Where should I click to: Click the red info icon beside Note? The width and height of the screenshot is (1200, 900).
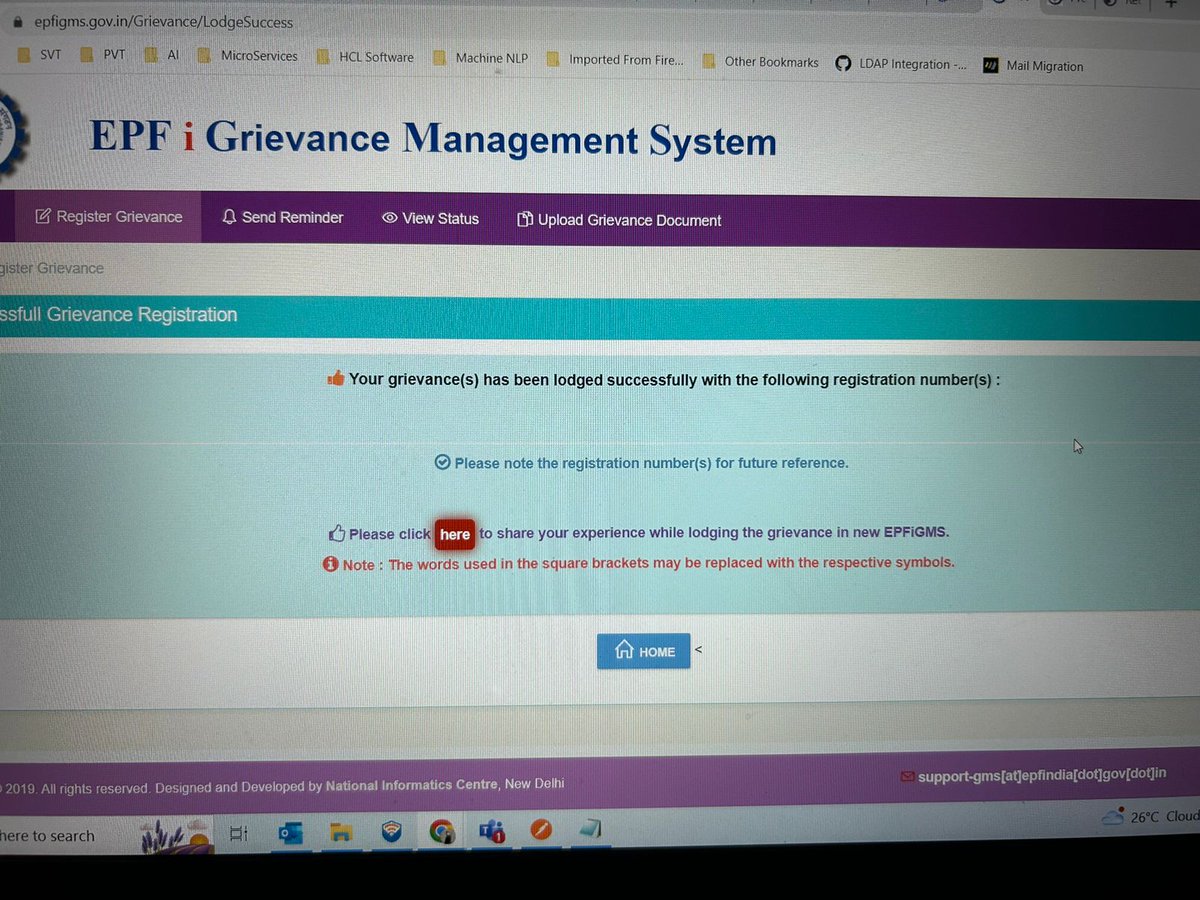click(x=330, y=564)
